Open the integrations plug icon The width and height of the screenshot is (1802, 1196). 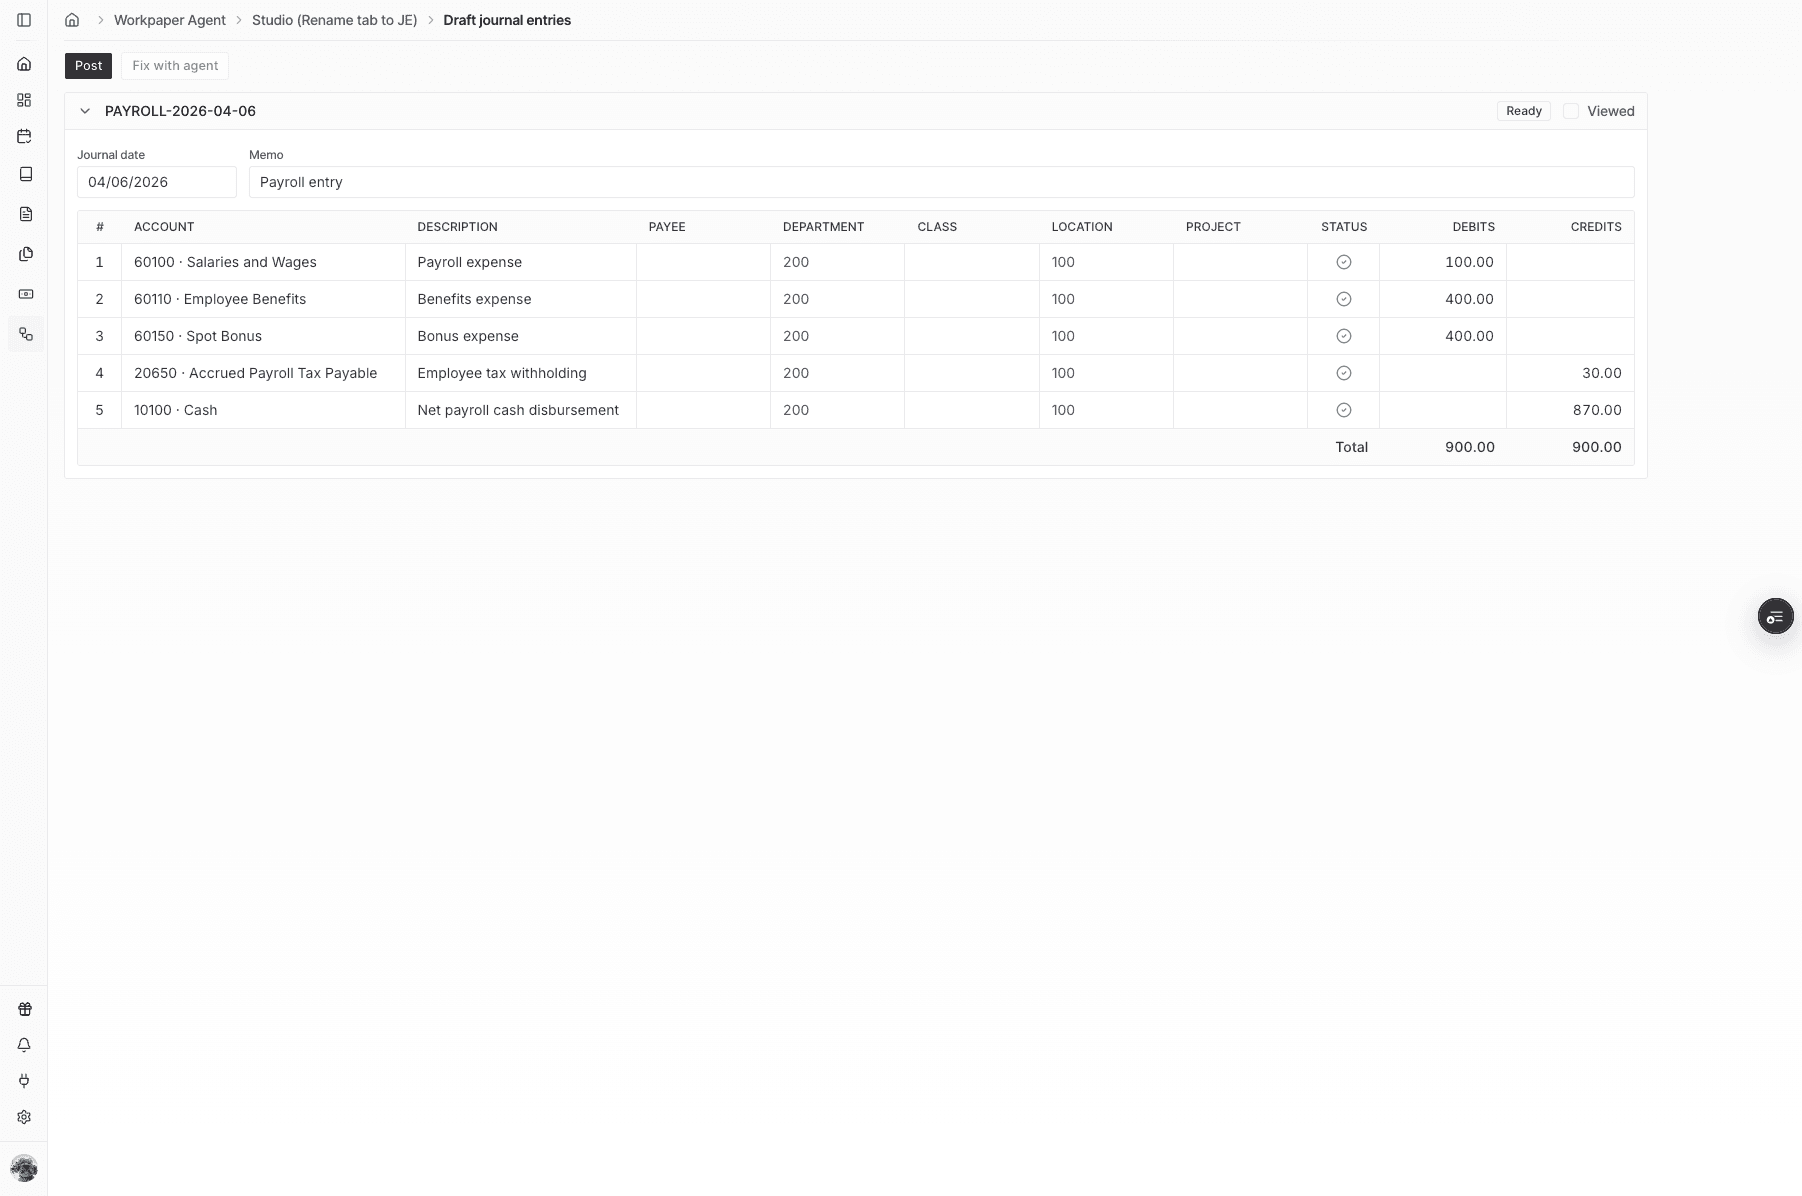24,1081
